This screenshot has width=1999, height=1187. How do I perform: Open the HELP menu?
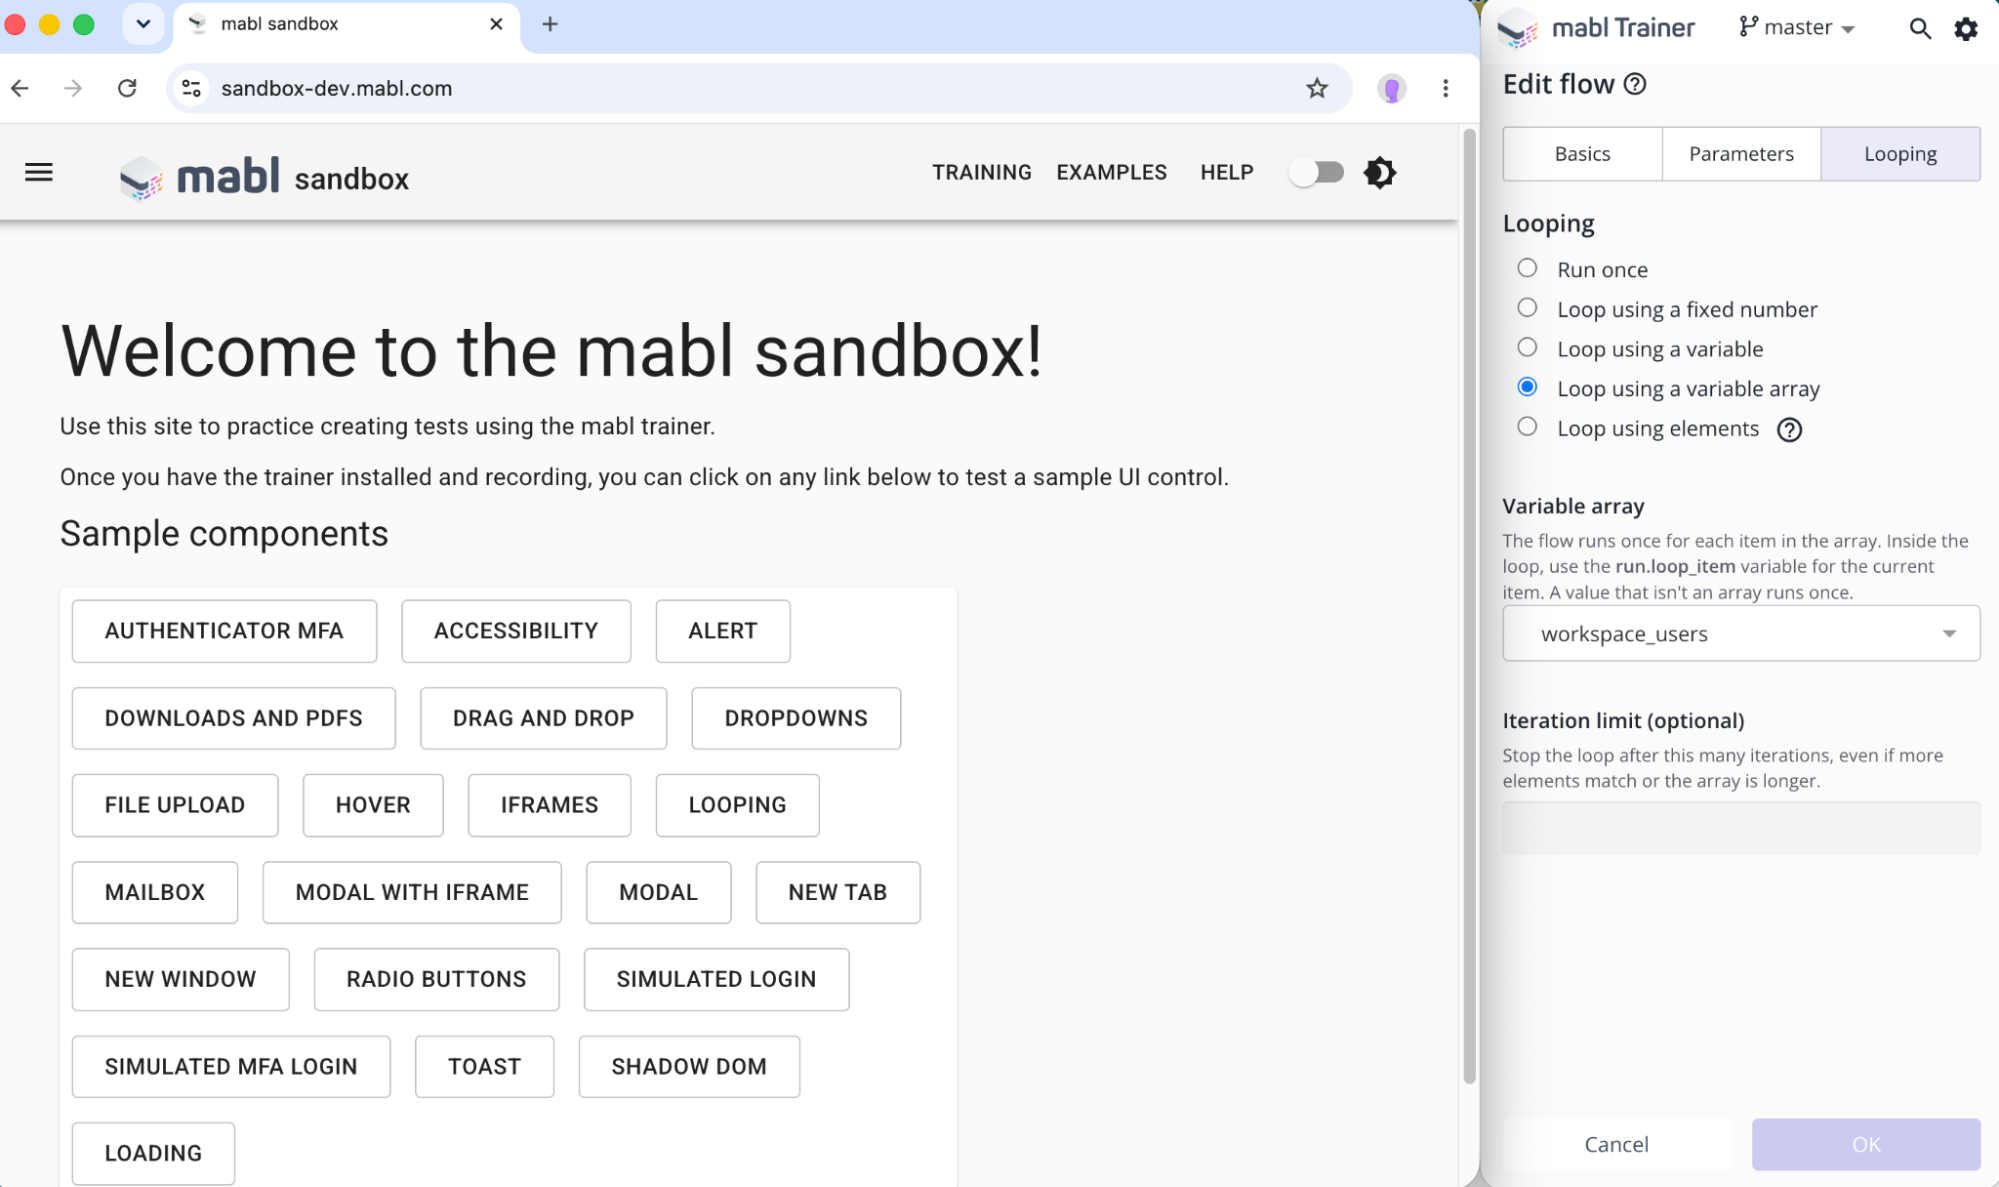point(1227,173)
